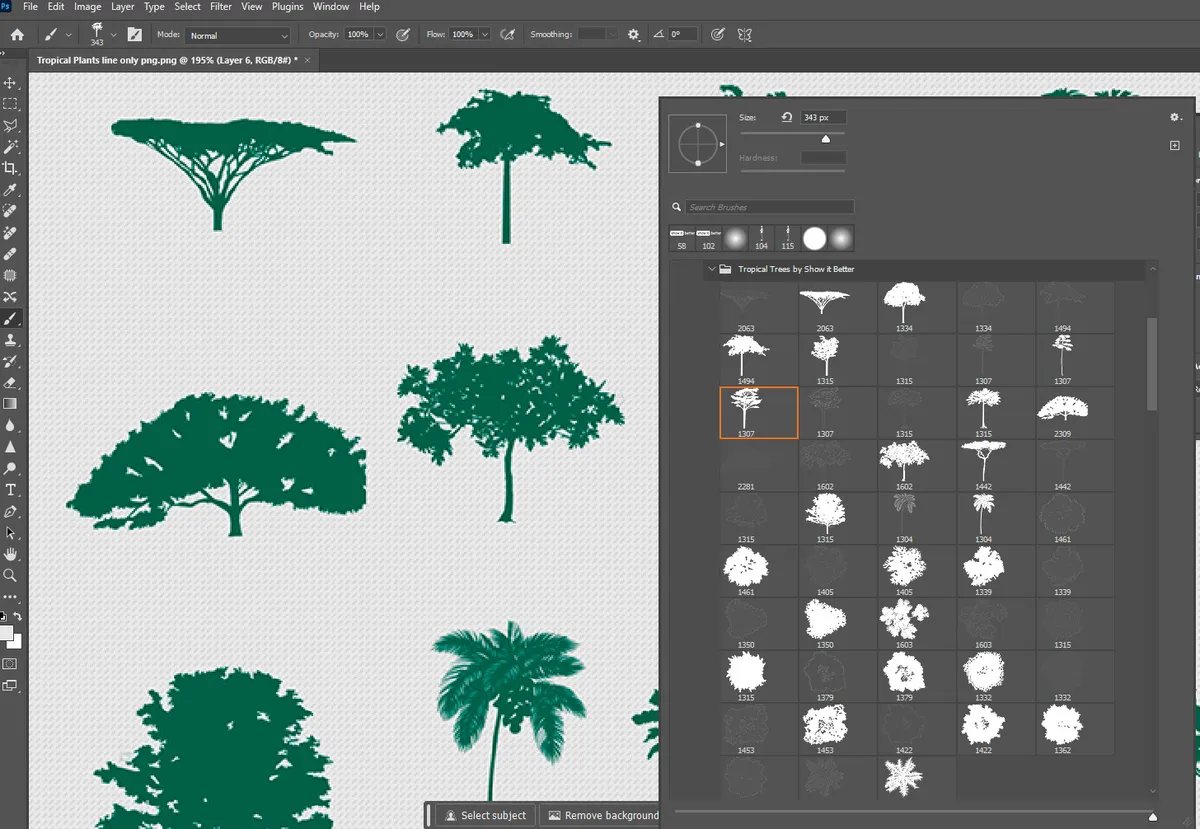1200x829 pixels.
Task: Select the Eyedropper tool
Action: [x=10, y=189]
